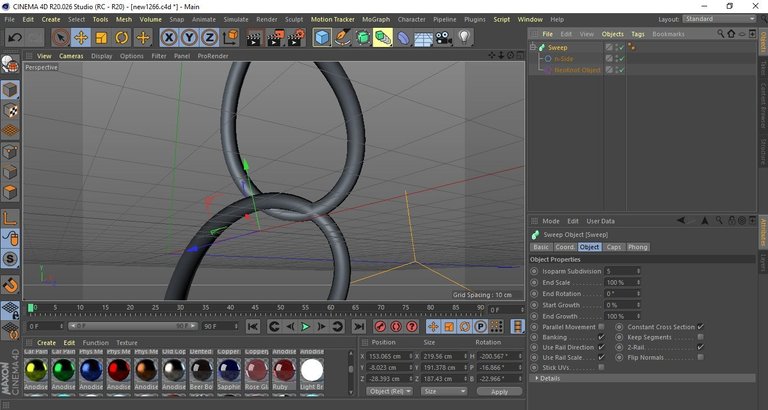Open the Floor environment objects icon
The width and height of the screenshot is (768, 410).
click(x=423, y=38)
